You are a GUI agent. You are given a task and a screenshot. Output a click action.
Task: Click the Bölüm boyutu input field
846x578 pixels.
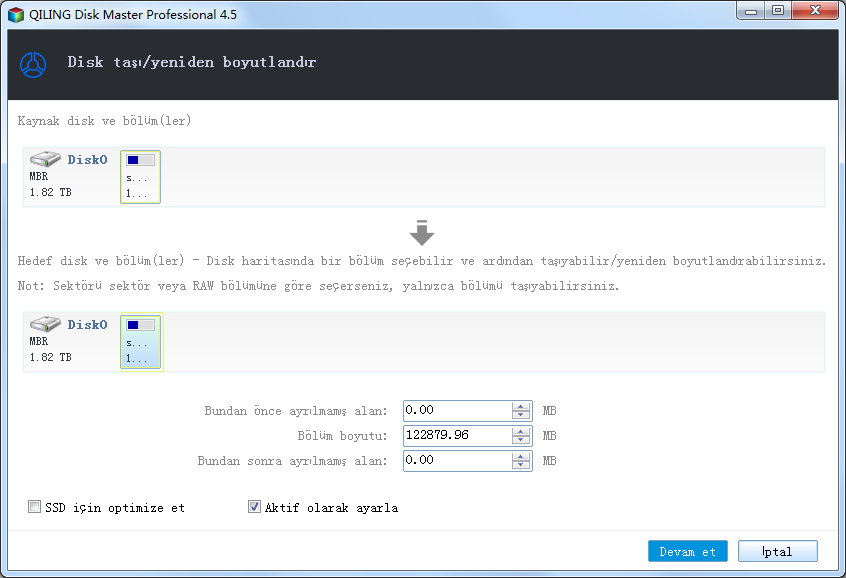coord(458,436)
